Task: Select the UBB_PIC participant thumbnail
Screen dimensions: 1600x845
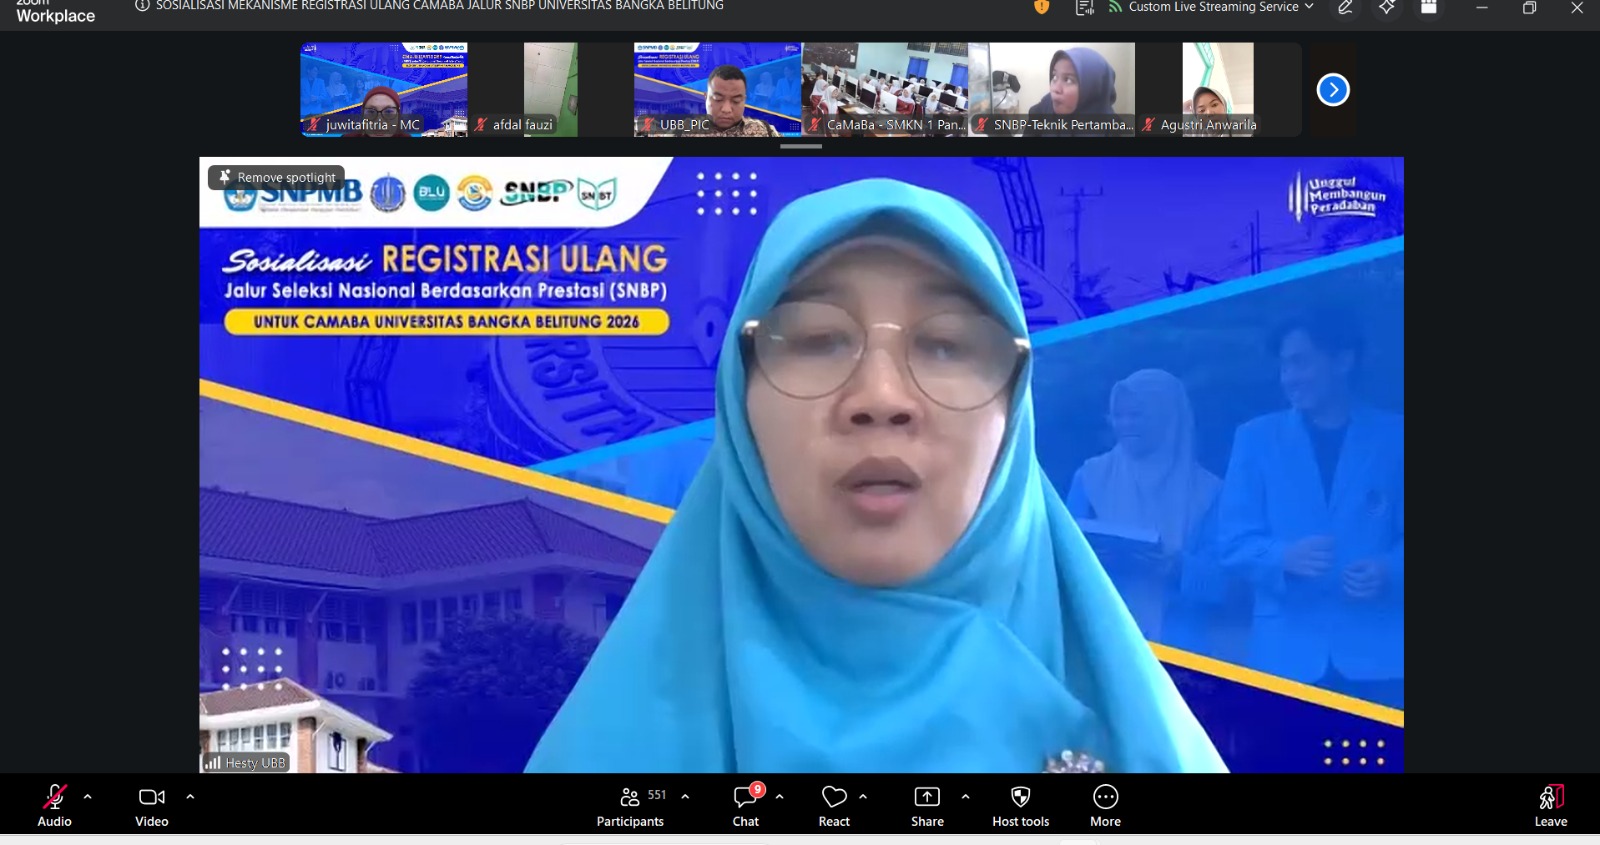Action: (x=717, y=89)
